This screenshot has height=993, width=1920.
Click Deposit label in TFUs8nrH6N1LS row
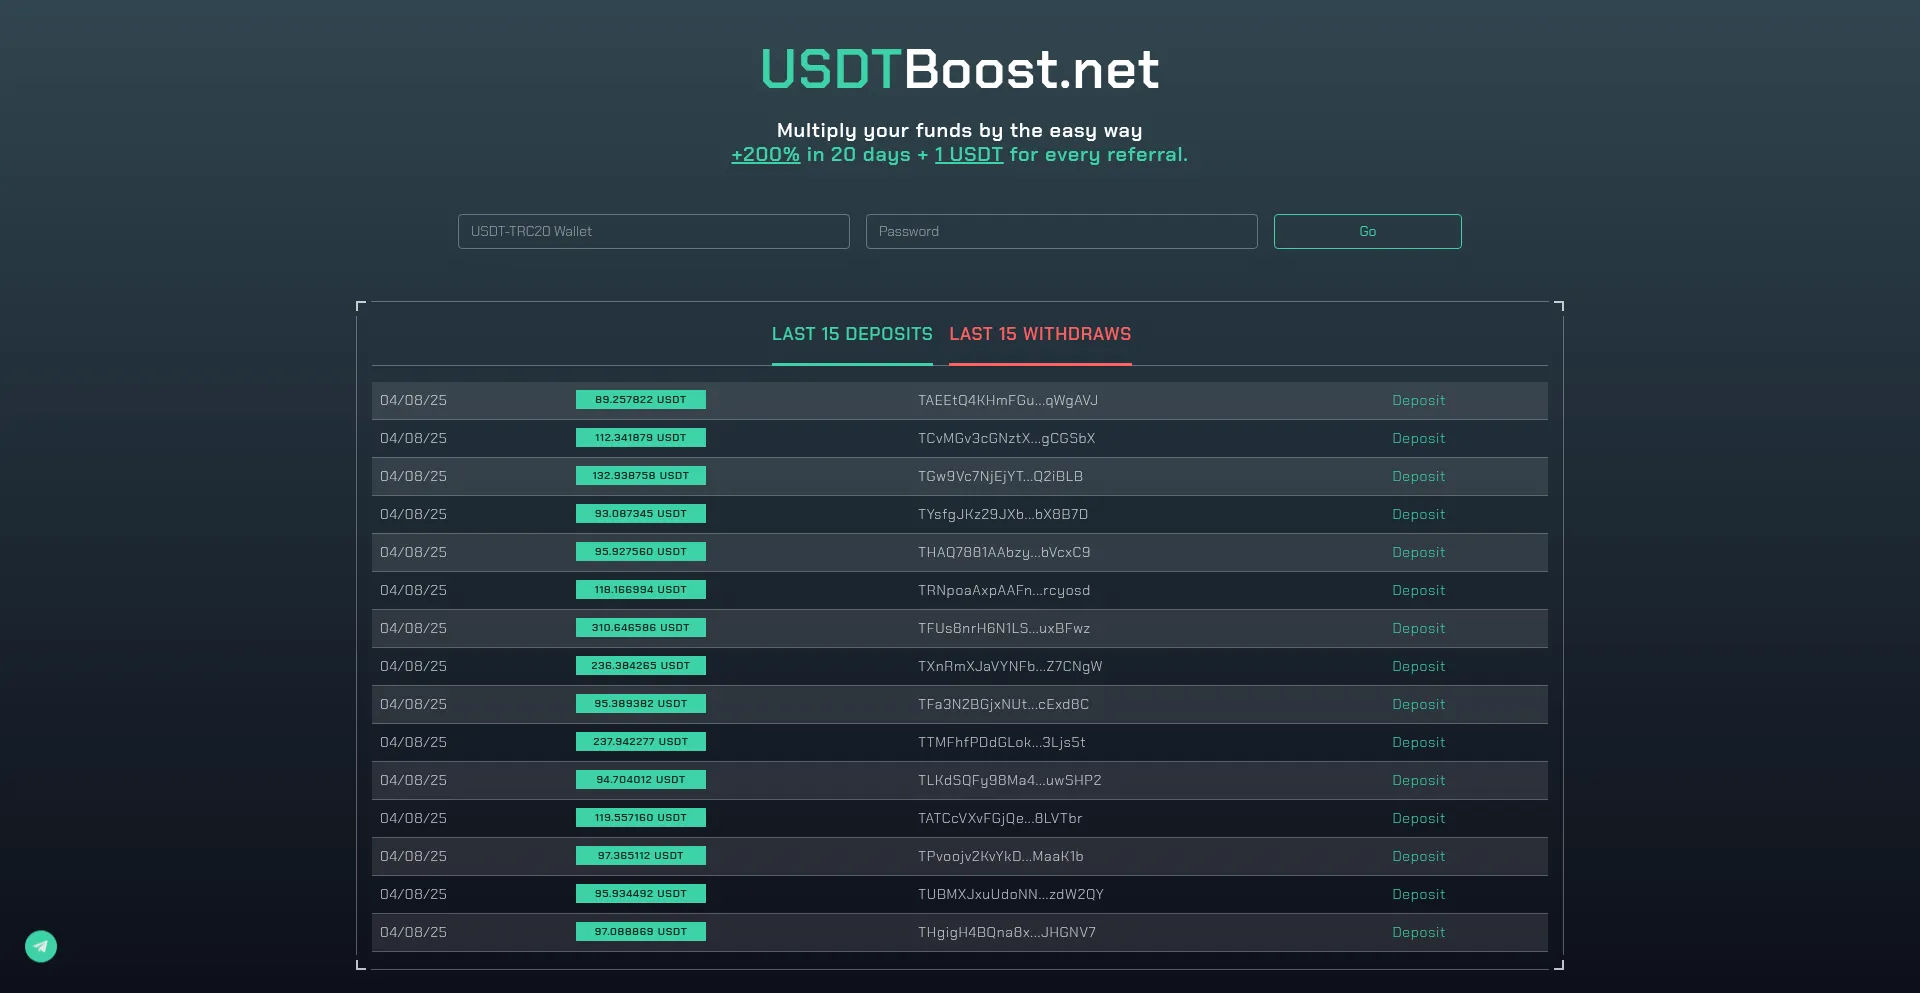tap(1418, 628)
